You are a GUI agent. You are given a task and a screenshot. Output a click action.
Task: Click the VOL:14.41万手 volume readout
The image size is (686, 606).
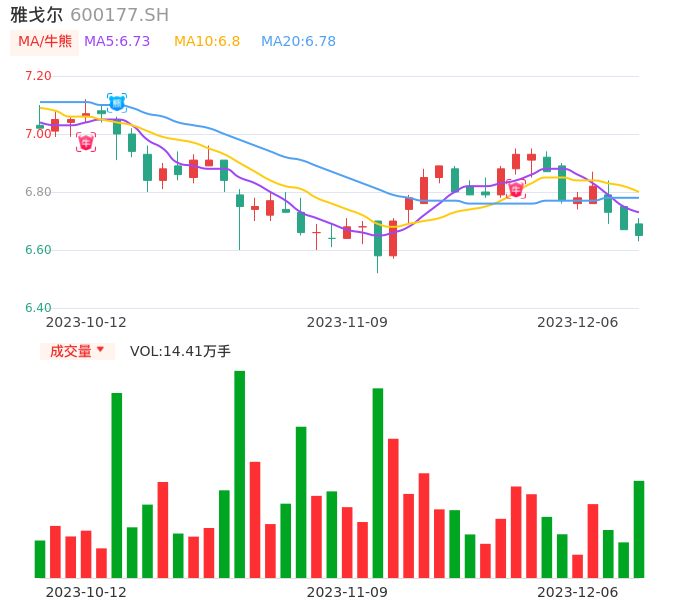[180, 351]
